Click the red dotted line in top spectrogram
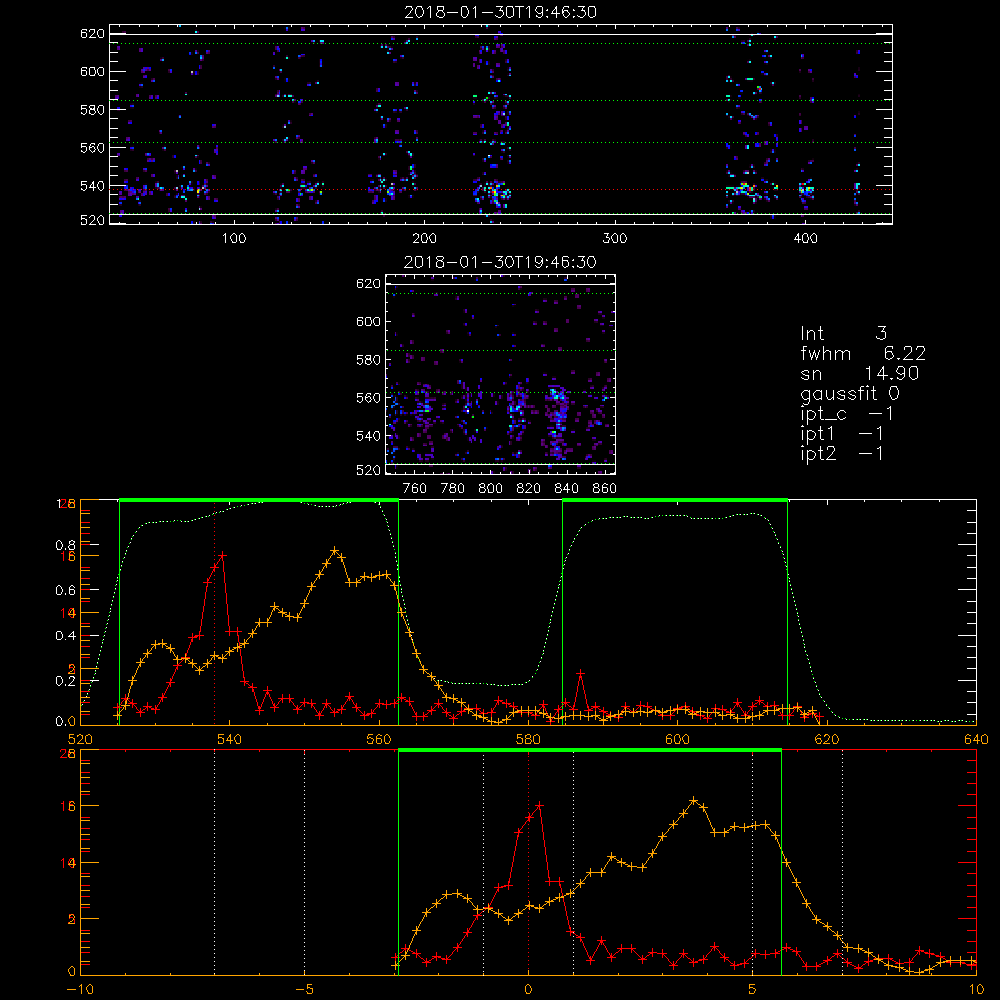 pyautogui.click(x=501, y=189)
